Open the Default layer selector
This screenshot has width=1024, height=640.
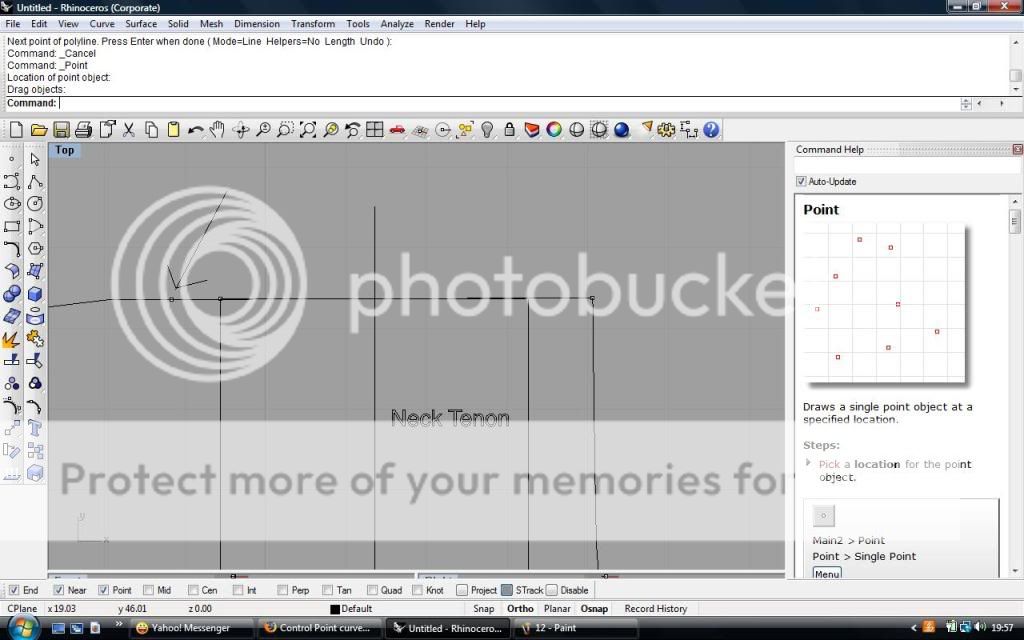pos(356,608)
